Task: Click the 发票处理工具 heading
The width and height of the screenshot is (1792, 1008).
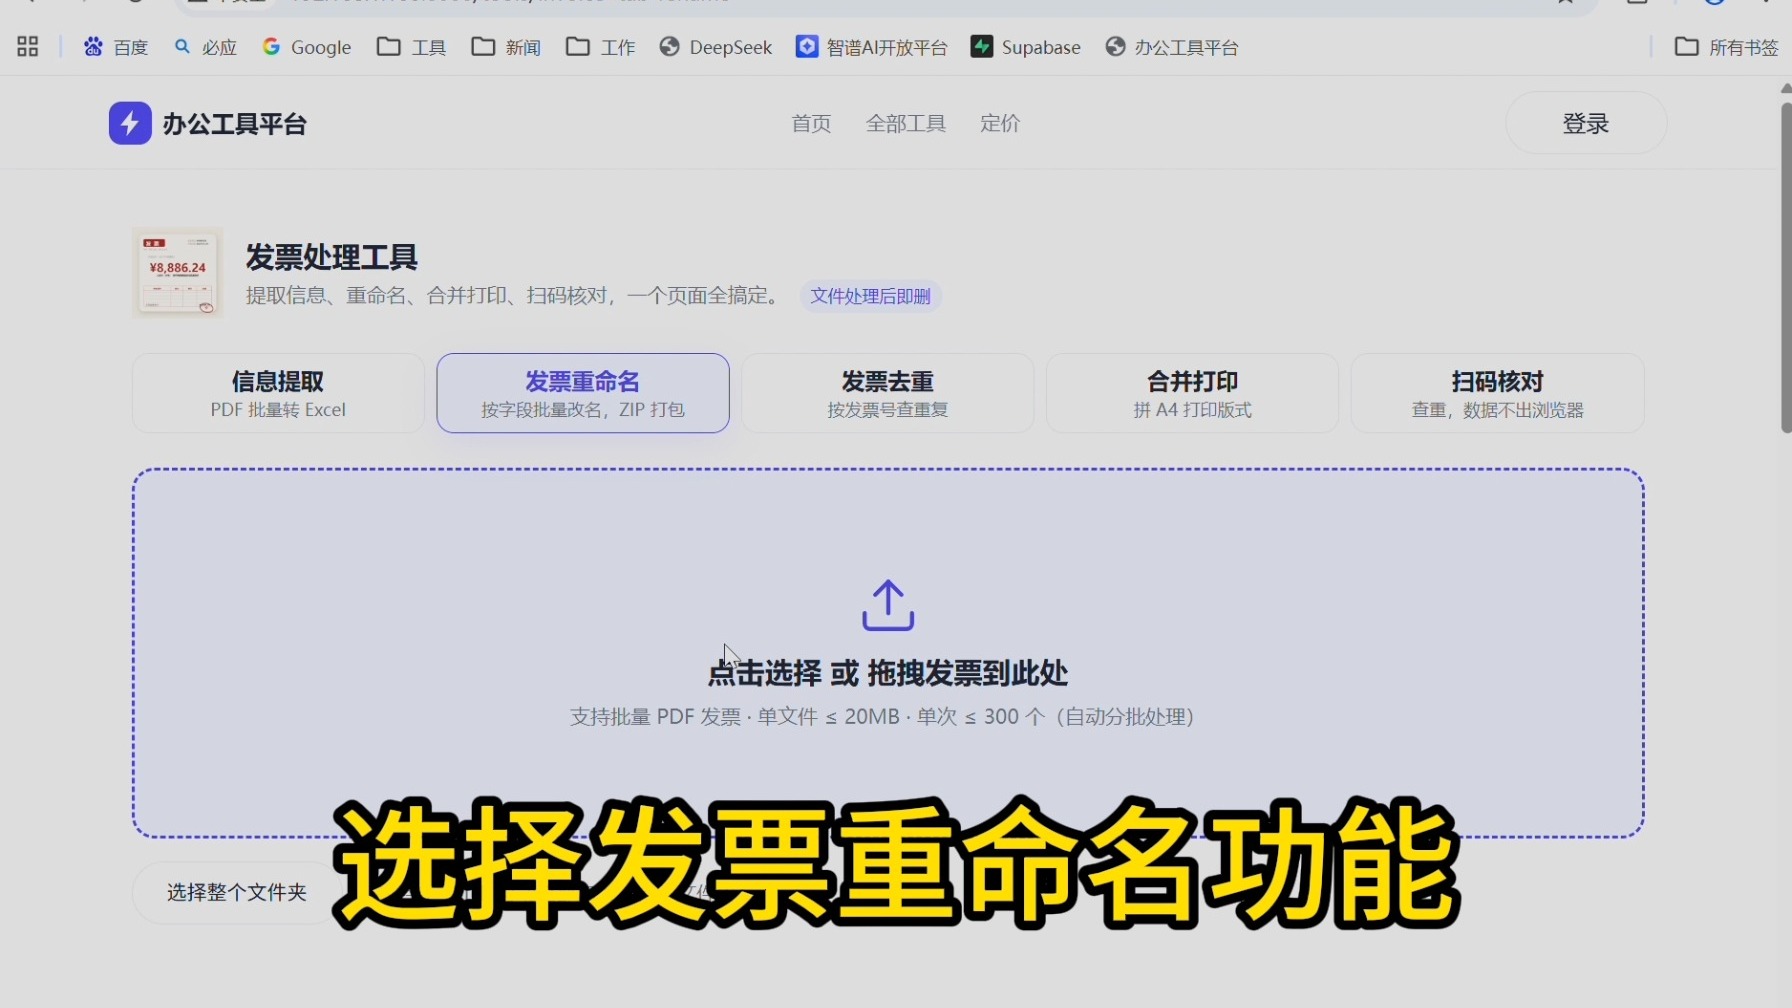Action: pos(332,257)
